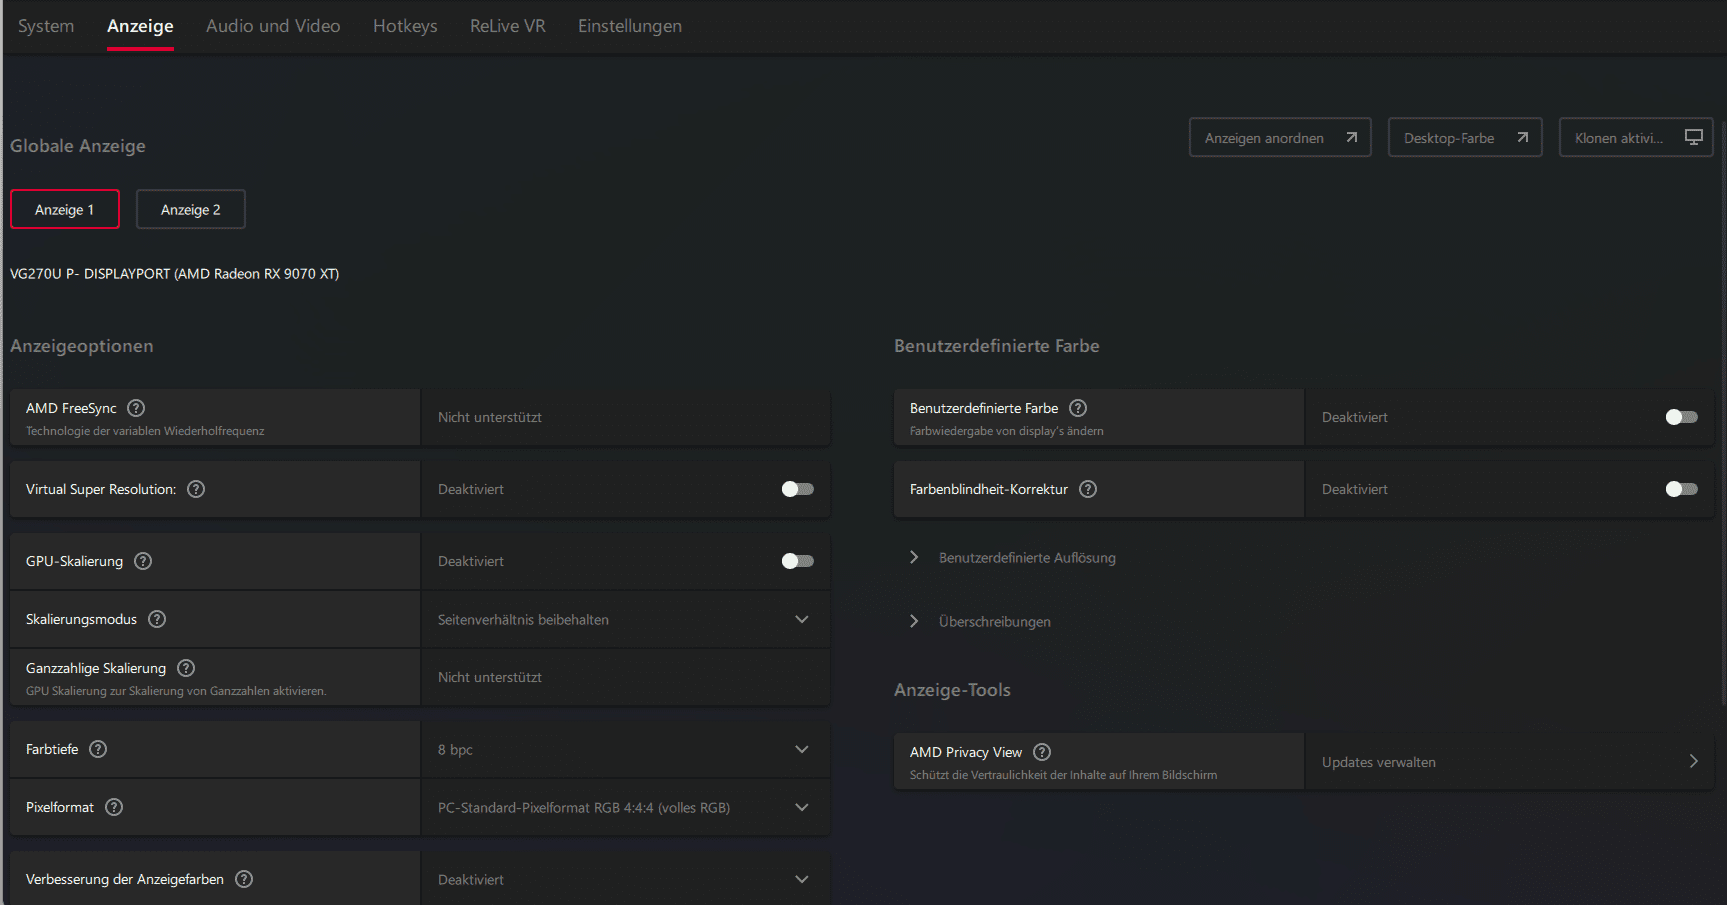Select the Anzeige 2 button

click(x=191, y=209)
